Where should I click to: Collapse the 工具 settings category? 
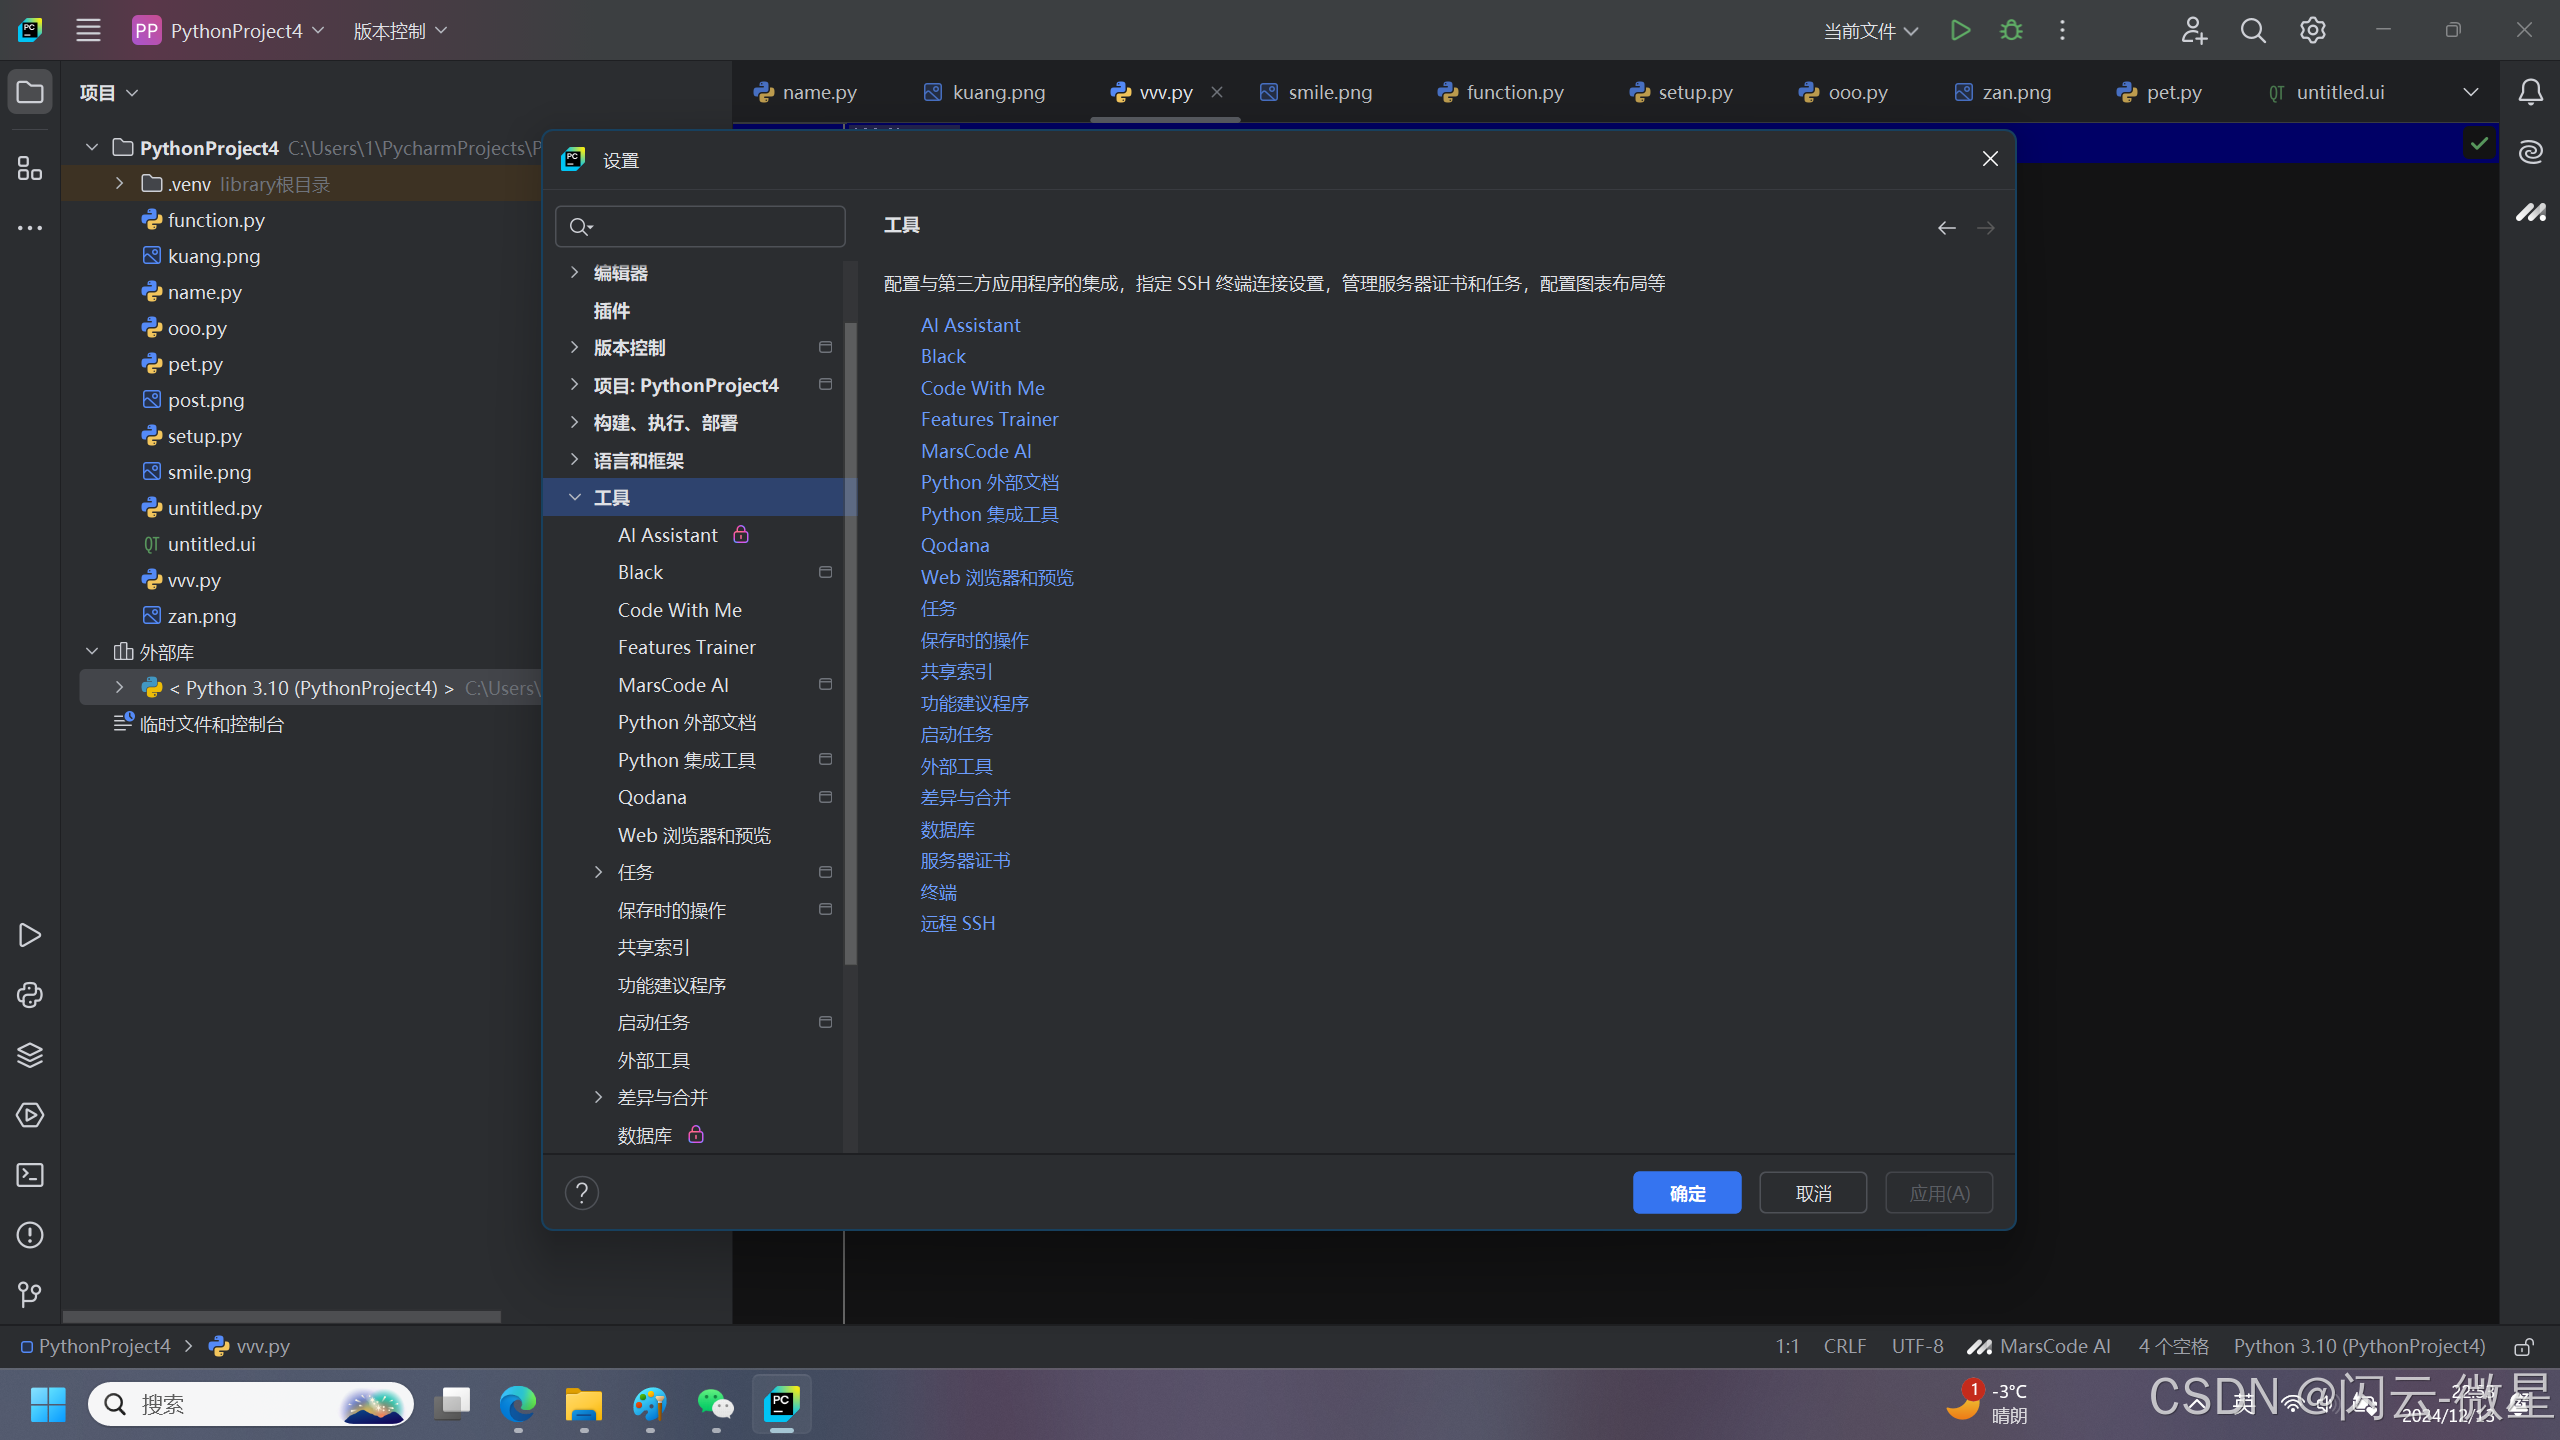575,497
